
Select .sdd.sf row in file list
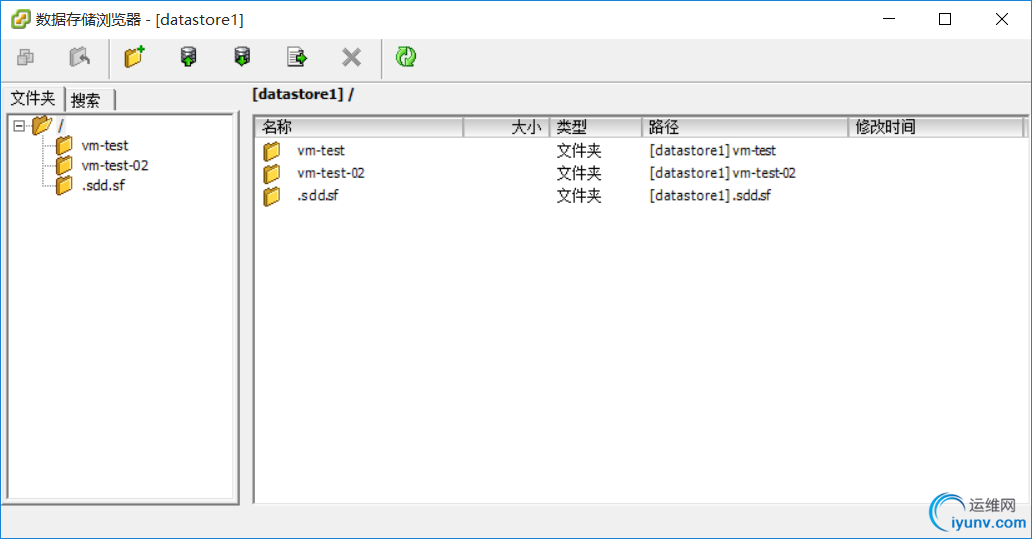[x=640, y=195]
